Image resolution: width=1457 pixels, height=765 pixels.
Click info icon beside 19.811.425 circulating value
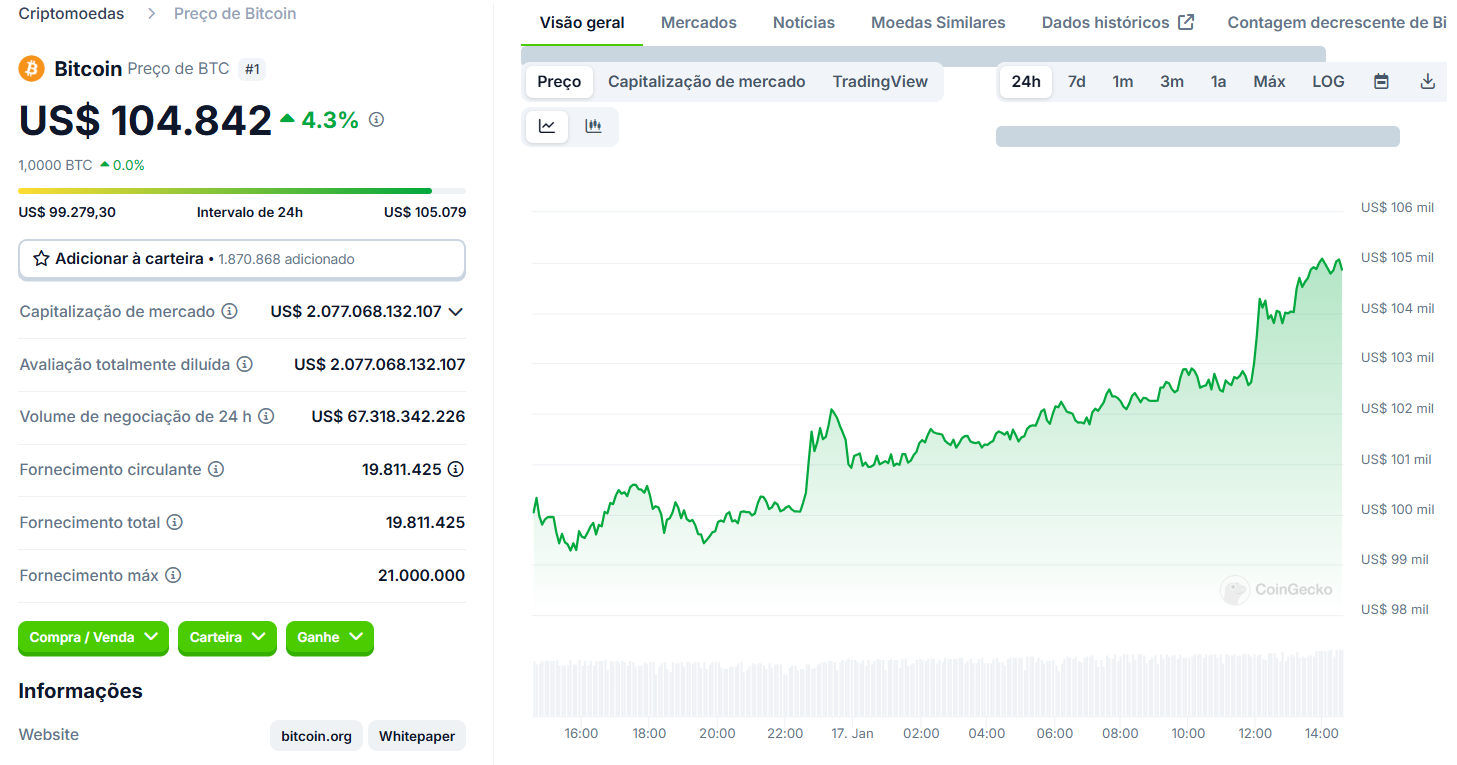click(x=456, y=469)
